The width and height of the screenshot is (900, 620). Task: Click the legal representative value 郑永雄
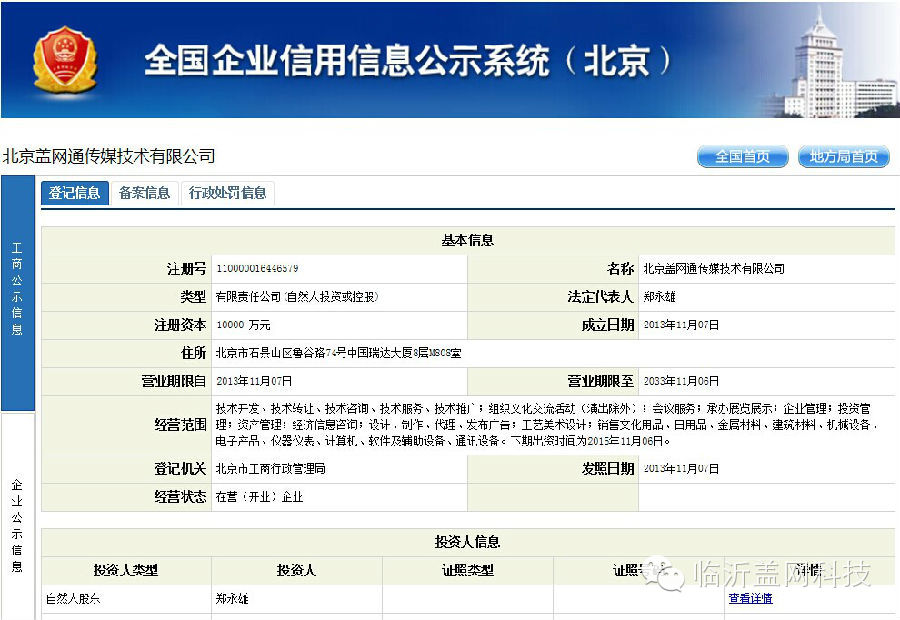659,296
